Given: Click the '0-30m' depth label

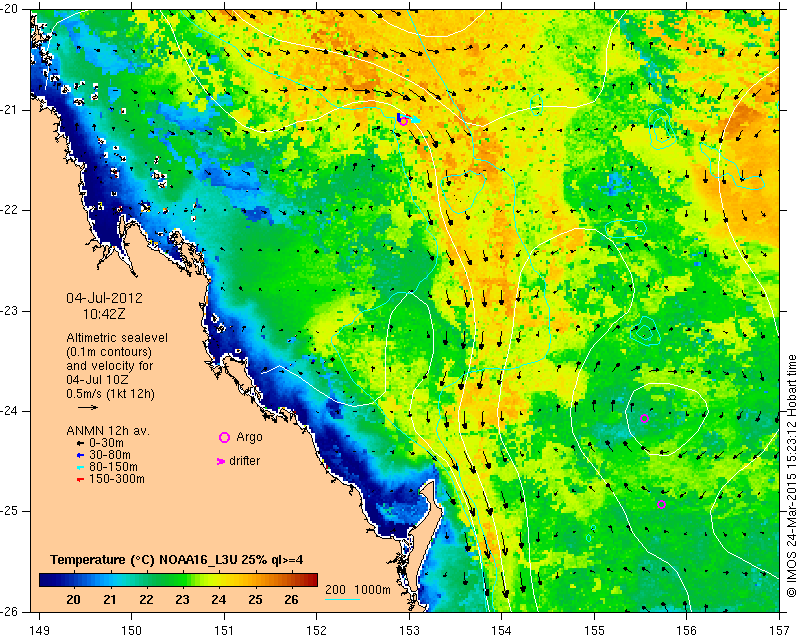Looking at the screenshot, I should [x=106, y=443].
